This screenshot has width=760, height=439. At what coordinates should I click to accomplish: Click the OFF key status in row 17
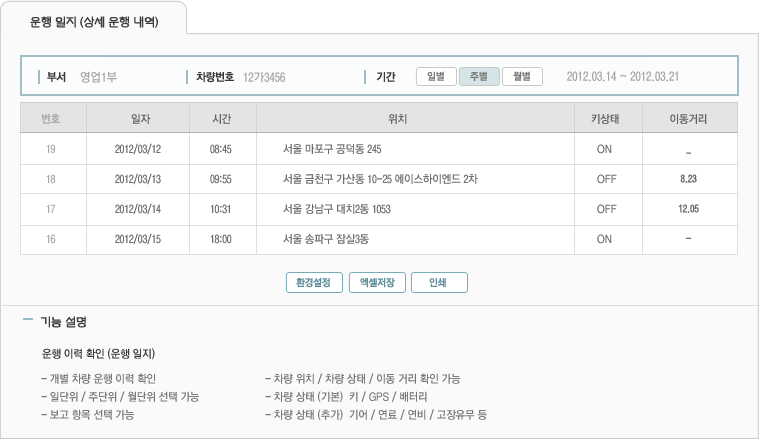coord(606,209)
